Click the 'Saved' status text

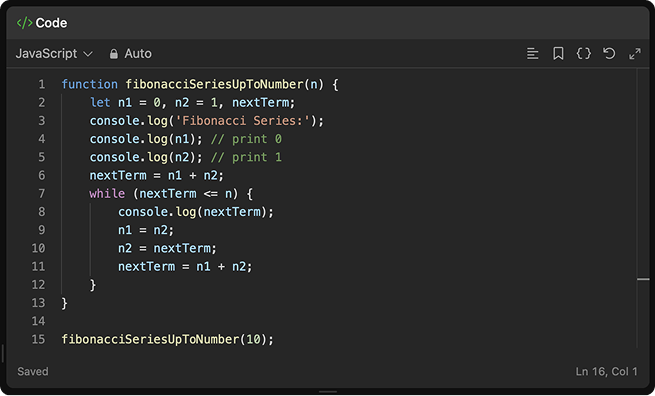coord(33,371)
